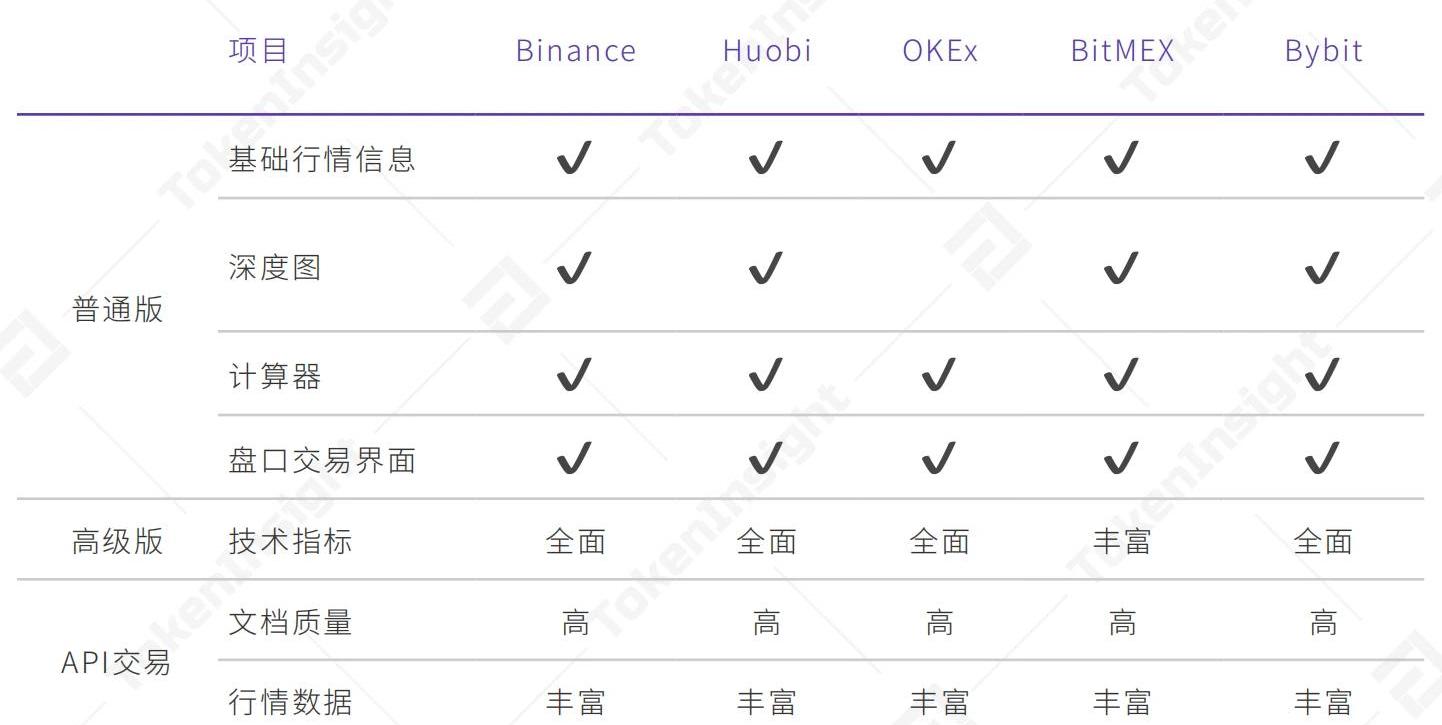Click the Bybit 深度图 checkmark

pyautogui.click(x=1322, y=268)
